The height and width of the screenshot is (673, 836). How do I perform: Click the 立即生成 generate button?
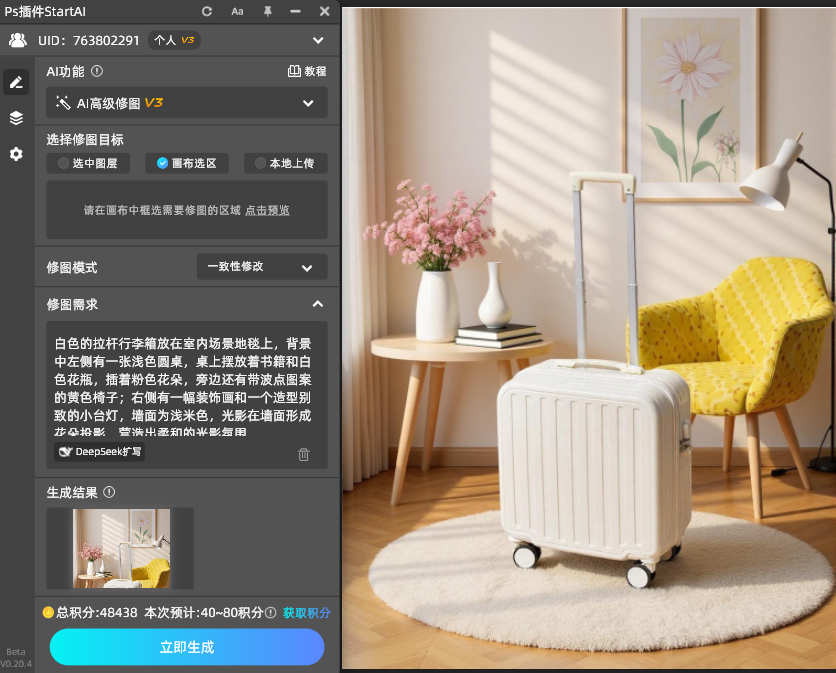187,647
